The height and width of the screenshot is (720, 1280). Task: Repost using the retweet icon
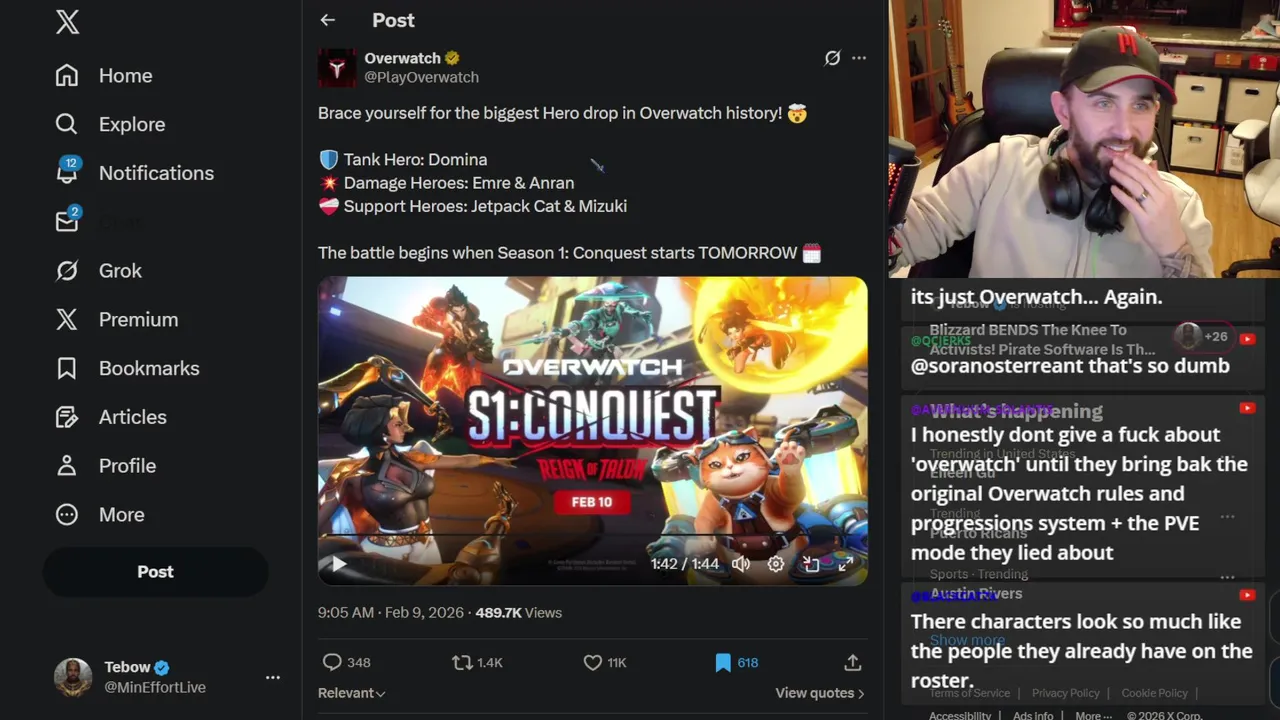click(462, 662)
